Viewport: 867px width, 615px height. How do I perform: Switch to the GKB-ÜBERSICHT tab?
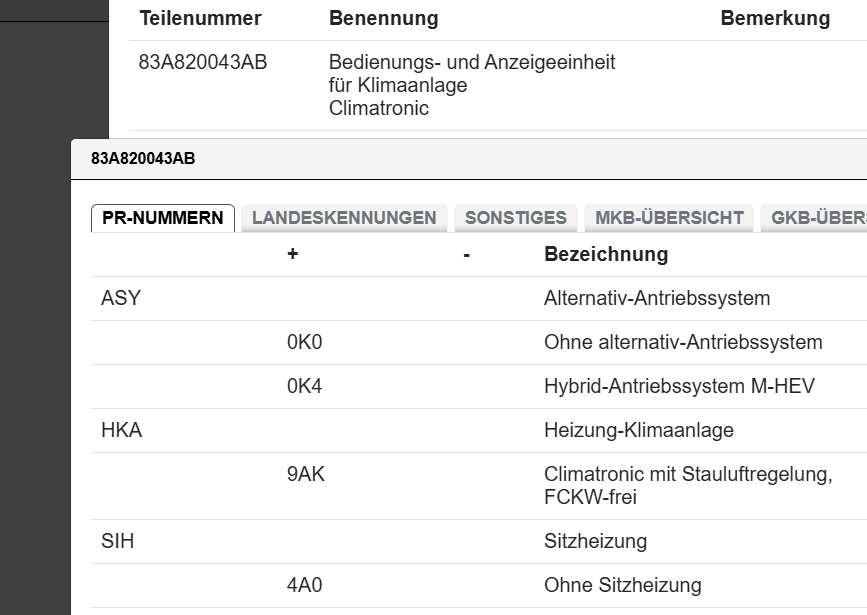pos(816,218)
